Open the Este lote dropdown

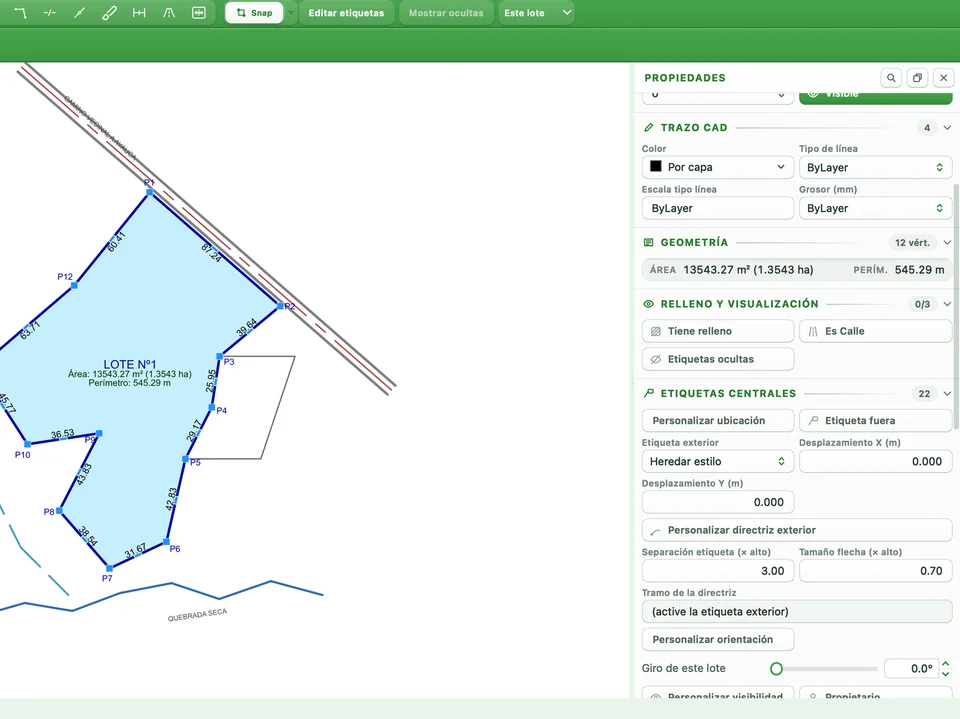pos(536,13)
